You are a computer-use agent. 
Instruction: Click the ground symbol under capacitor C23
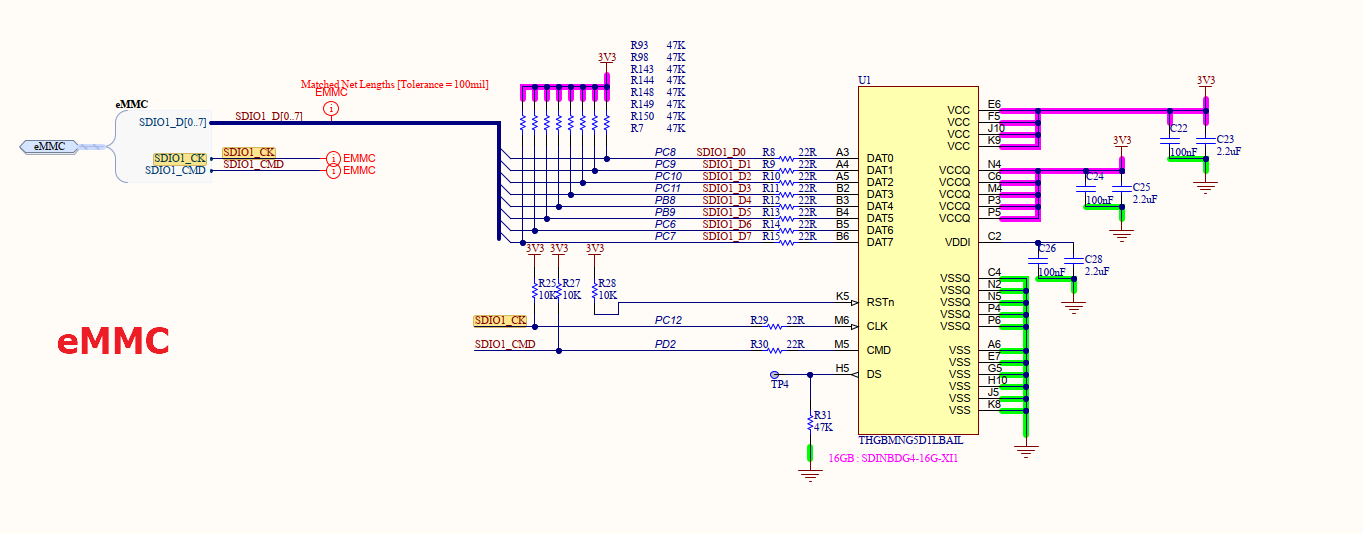point(1206,186)
